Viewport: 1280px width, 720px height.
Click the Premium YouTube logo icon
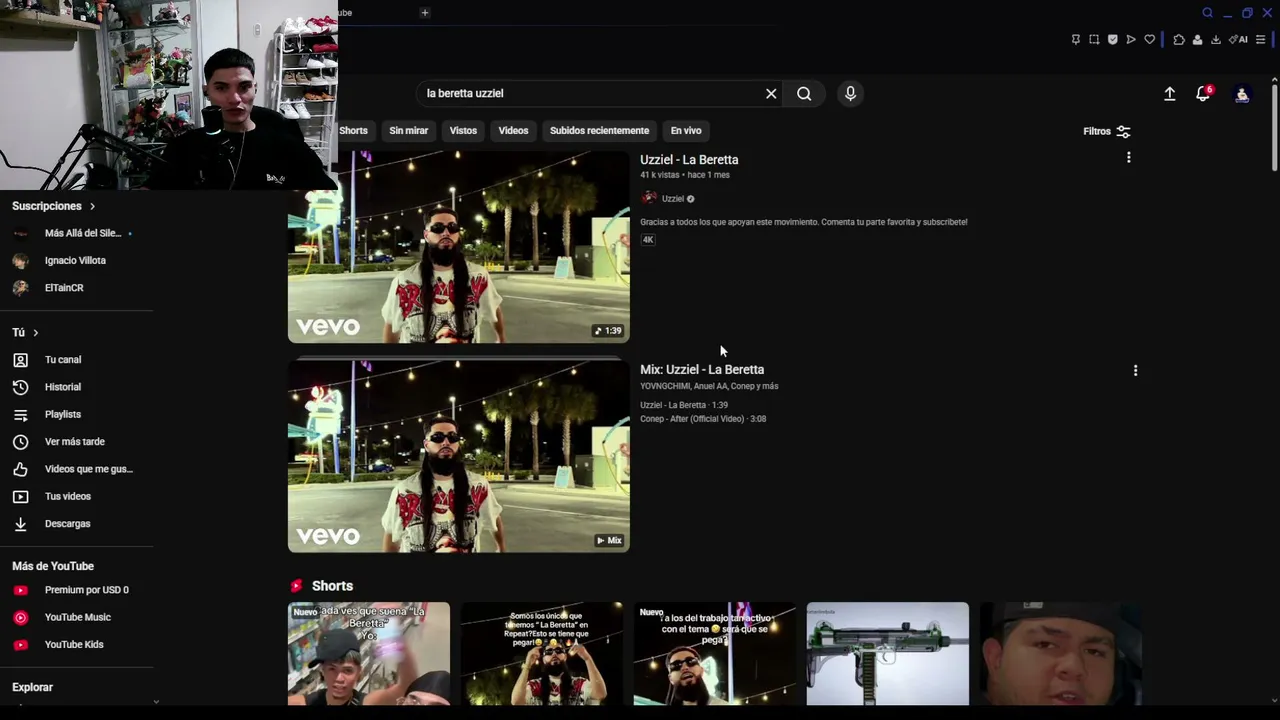coord(20,590)
